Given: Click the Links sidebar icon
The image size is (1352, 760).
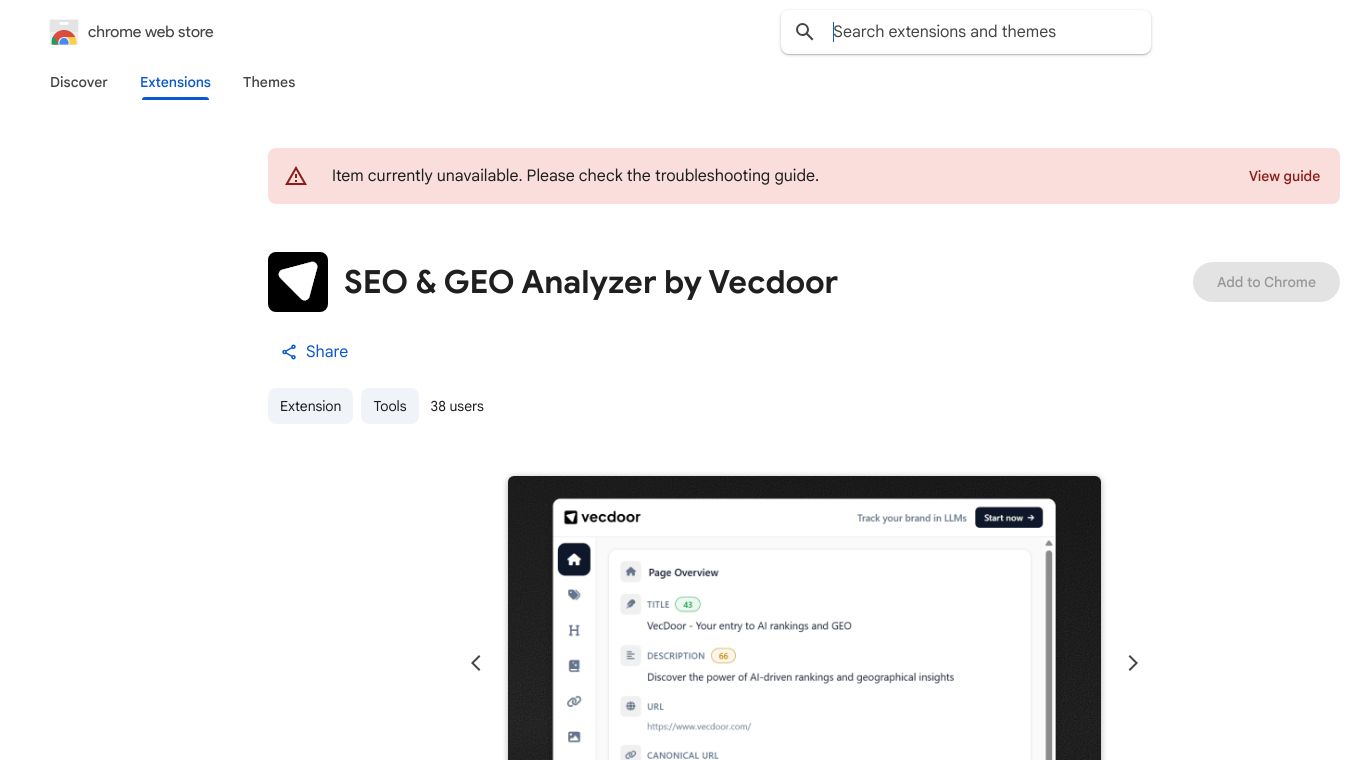Looking at the screenshot, I should coord(574,701).
